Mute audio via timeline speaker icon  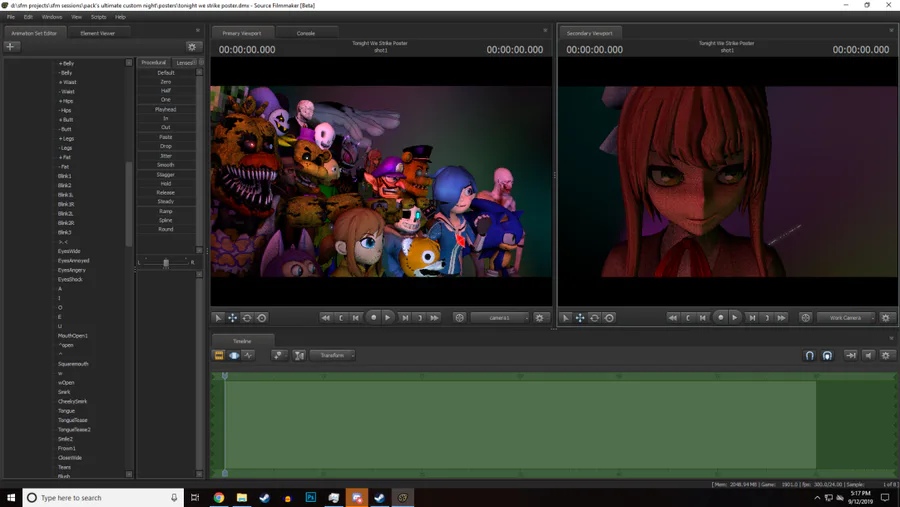tap(868, 355)
